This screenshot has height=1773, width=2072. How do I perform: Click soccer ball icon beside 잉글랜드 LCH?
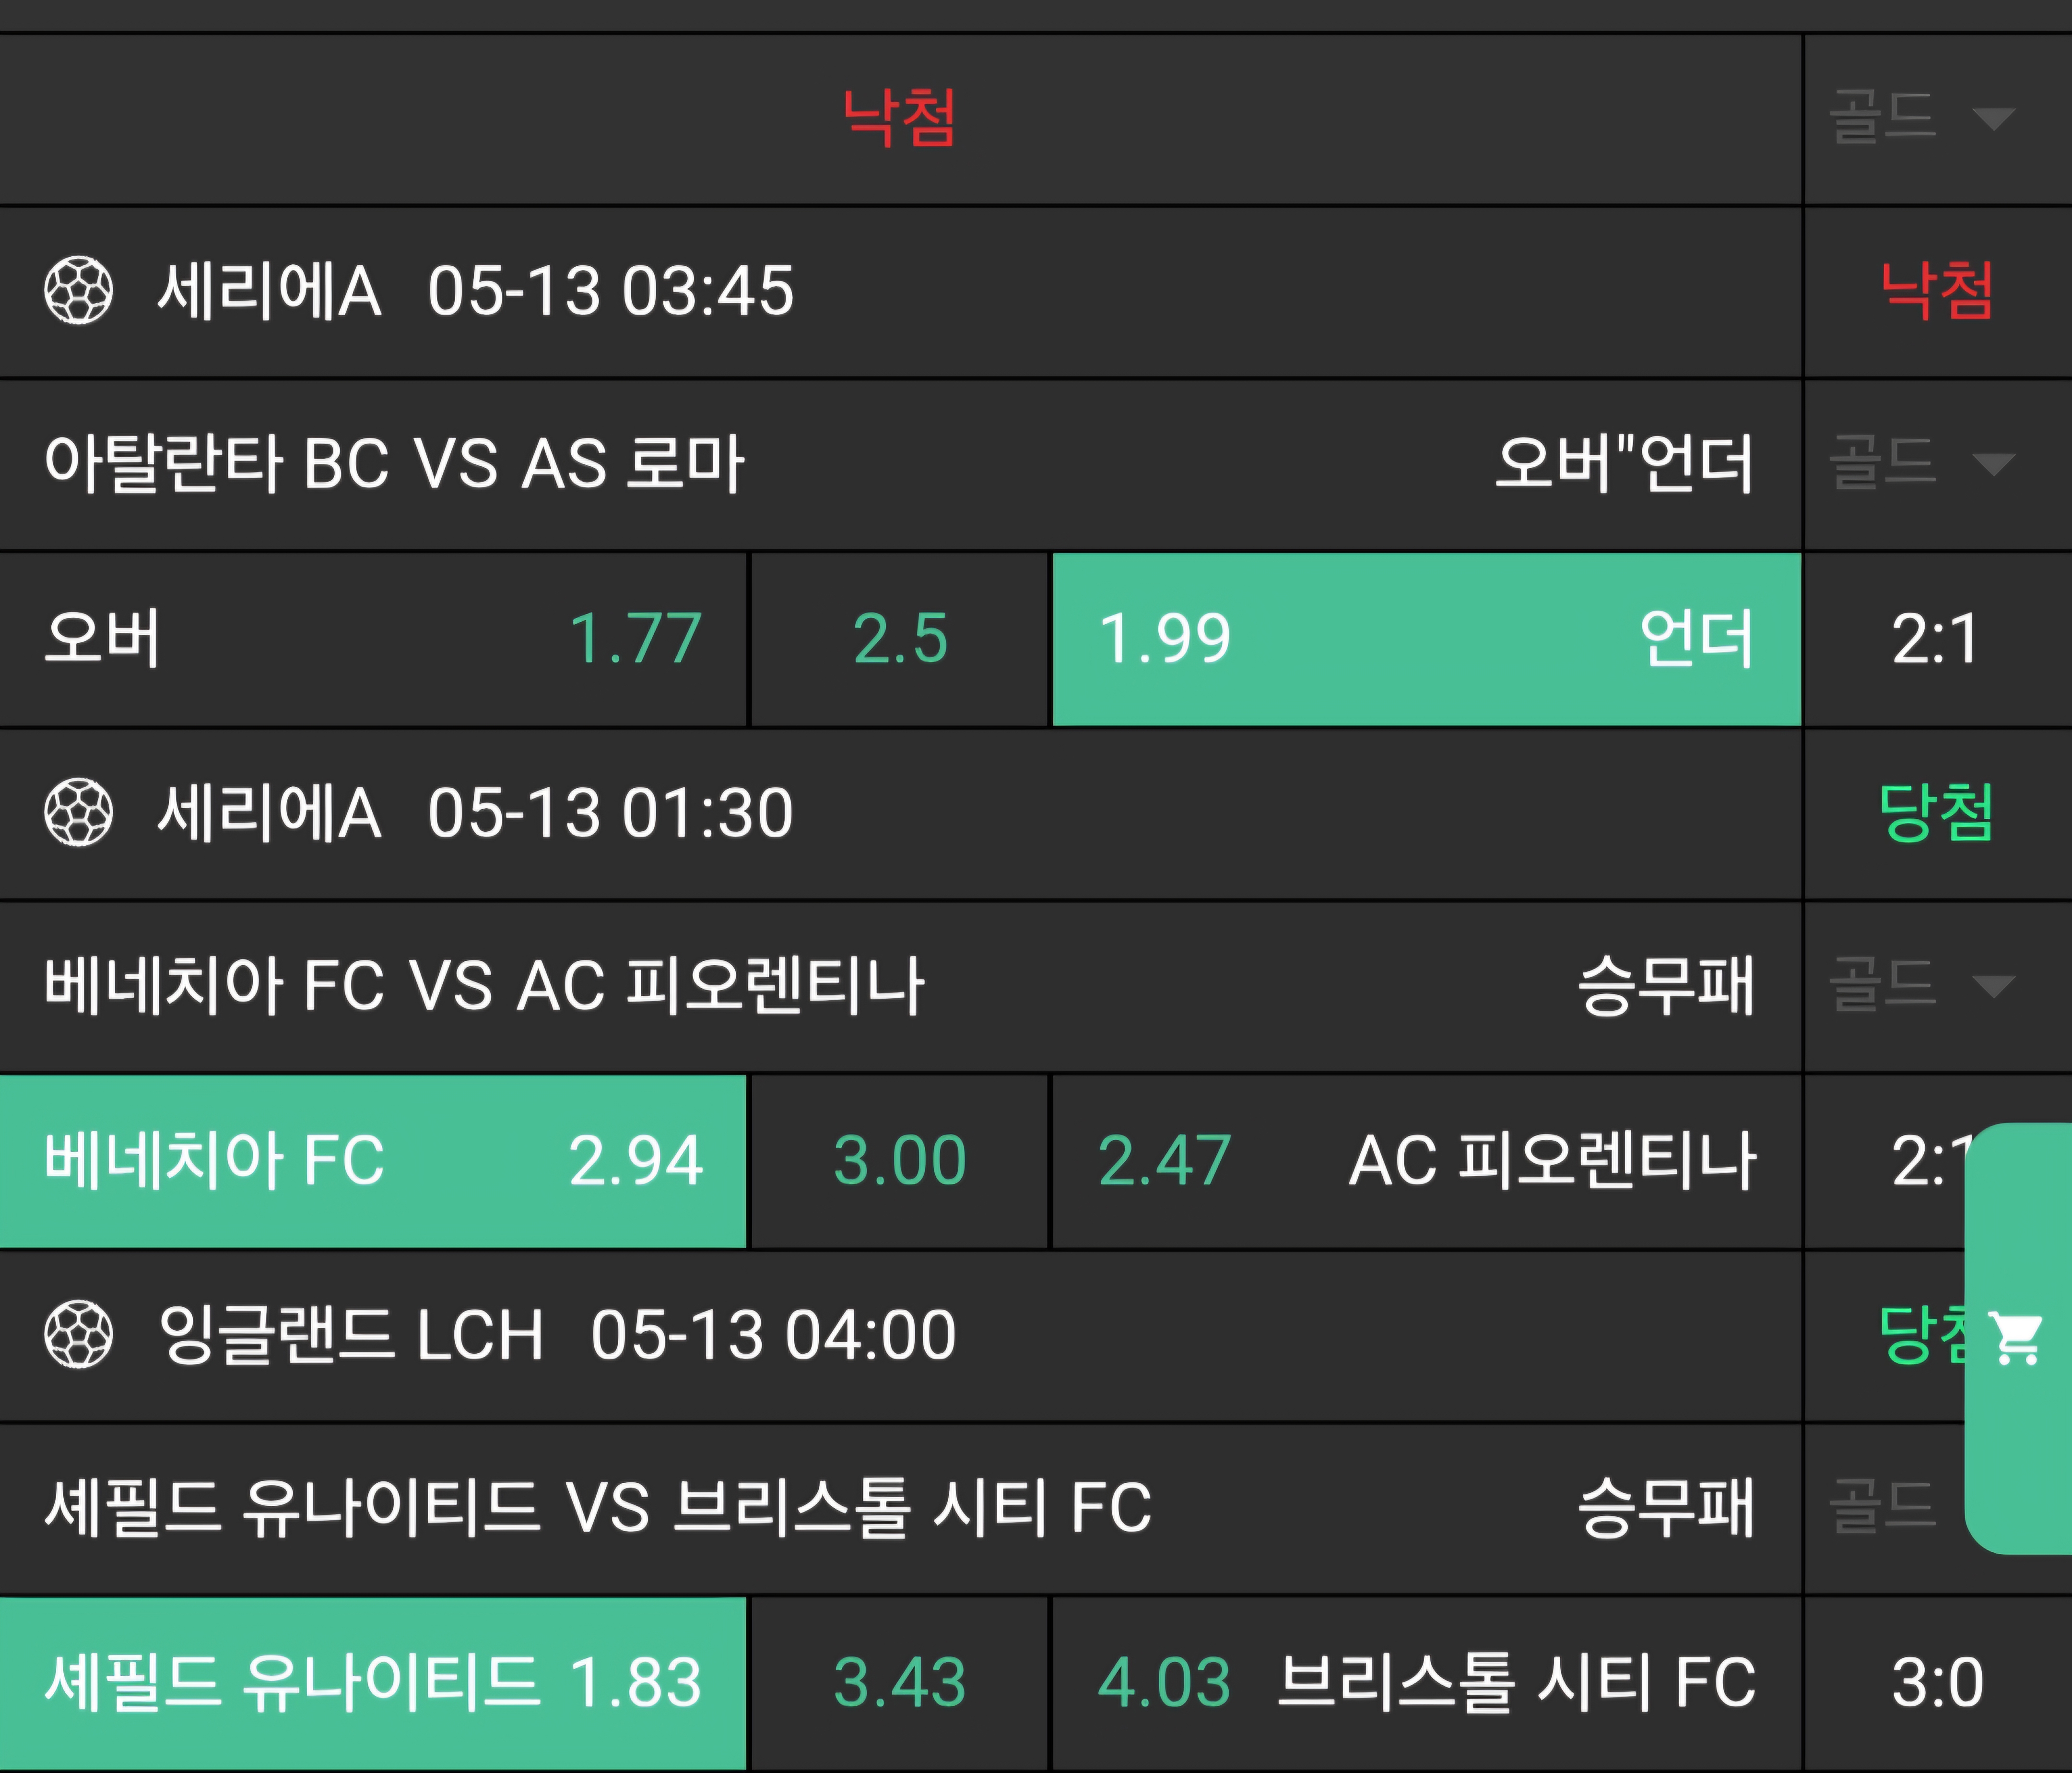click(x=79, y=1334)
